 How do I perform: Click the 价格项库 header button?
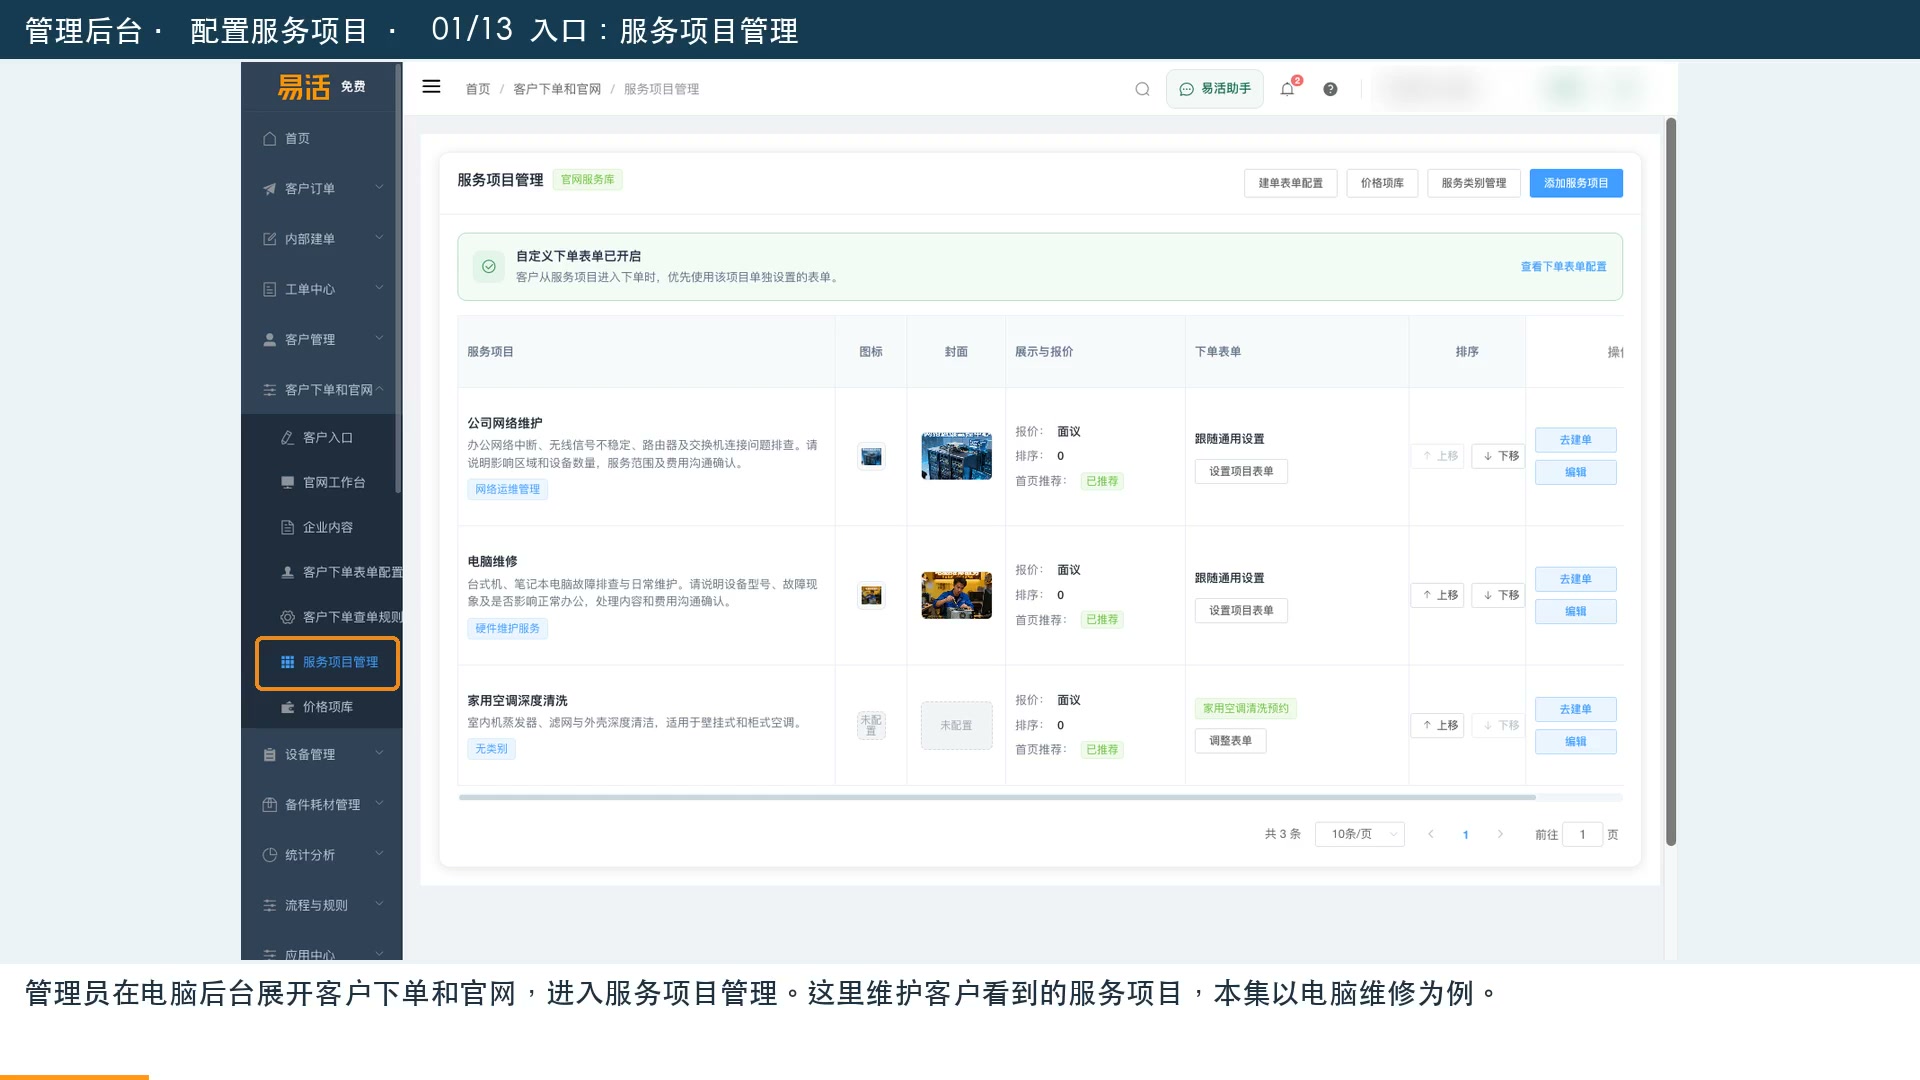coord(1382,183)
